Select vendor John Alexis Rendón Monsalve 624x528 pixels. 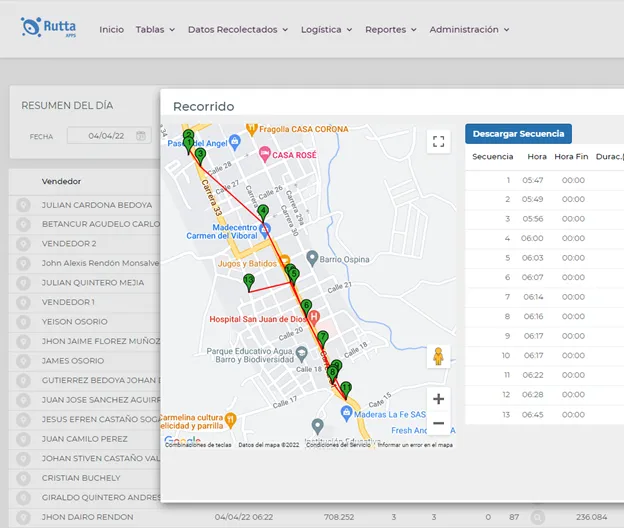point(85,263)
